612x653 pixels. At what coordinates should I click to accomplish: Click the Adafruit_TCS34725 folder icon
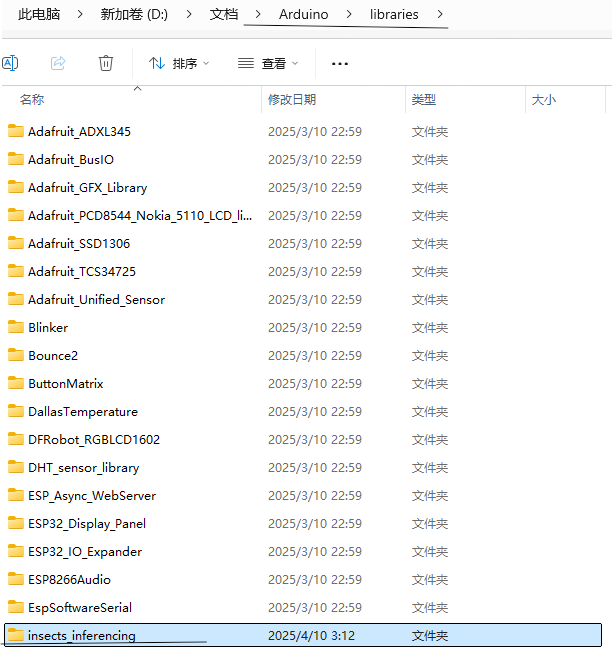click(16, 271)
